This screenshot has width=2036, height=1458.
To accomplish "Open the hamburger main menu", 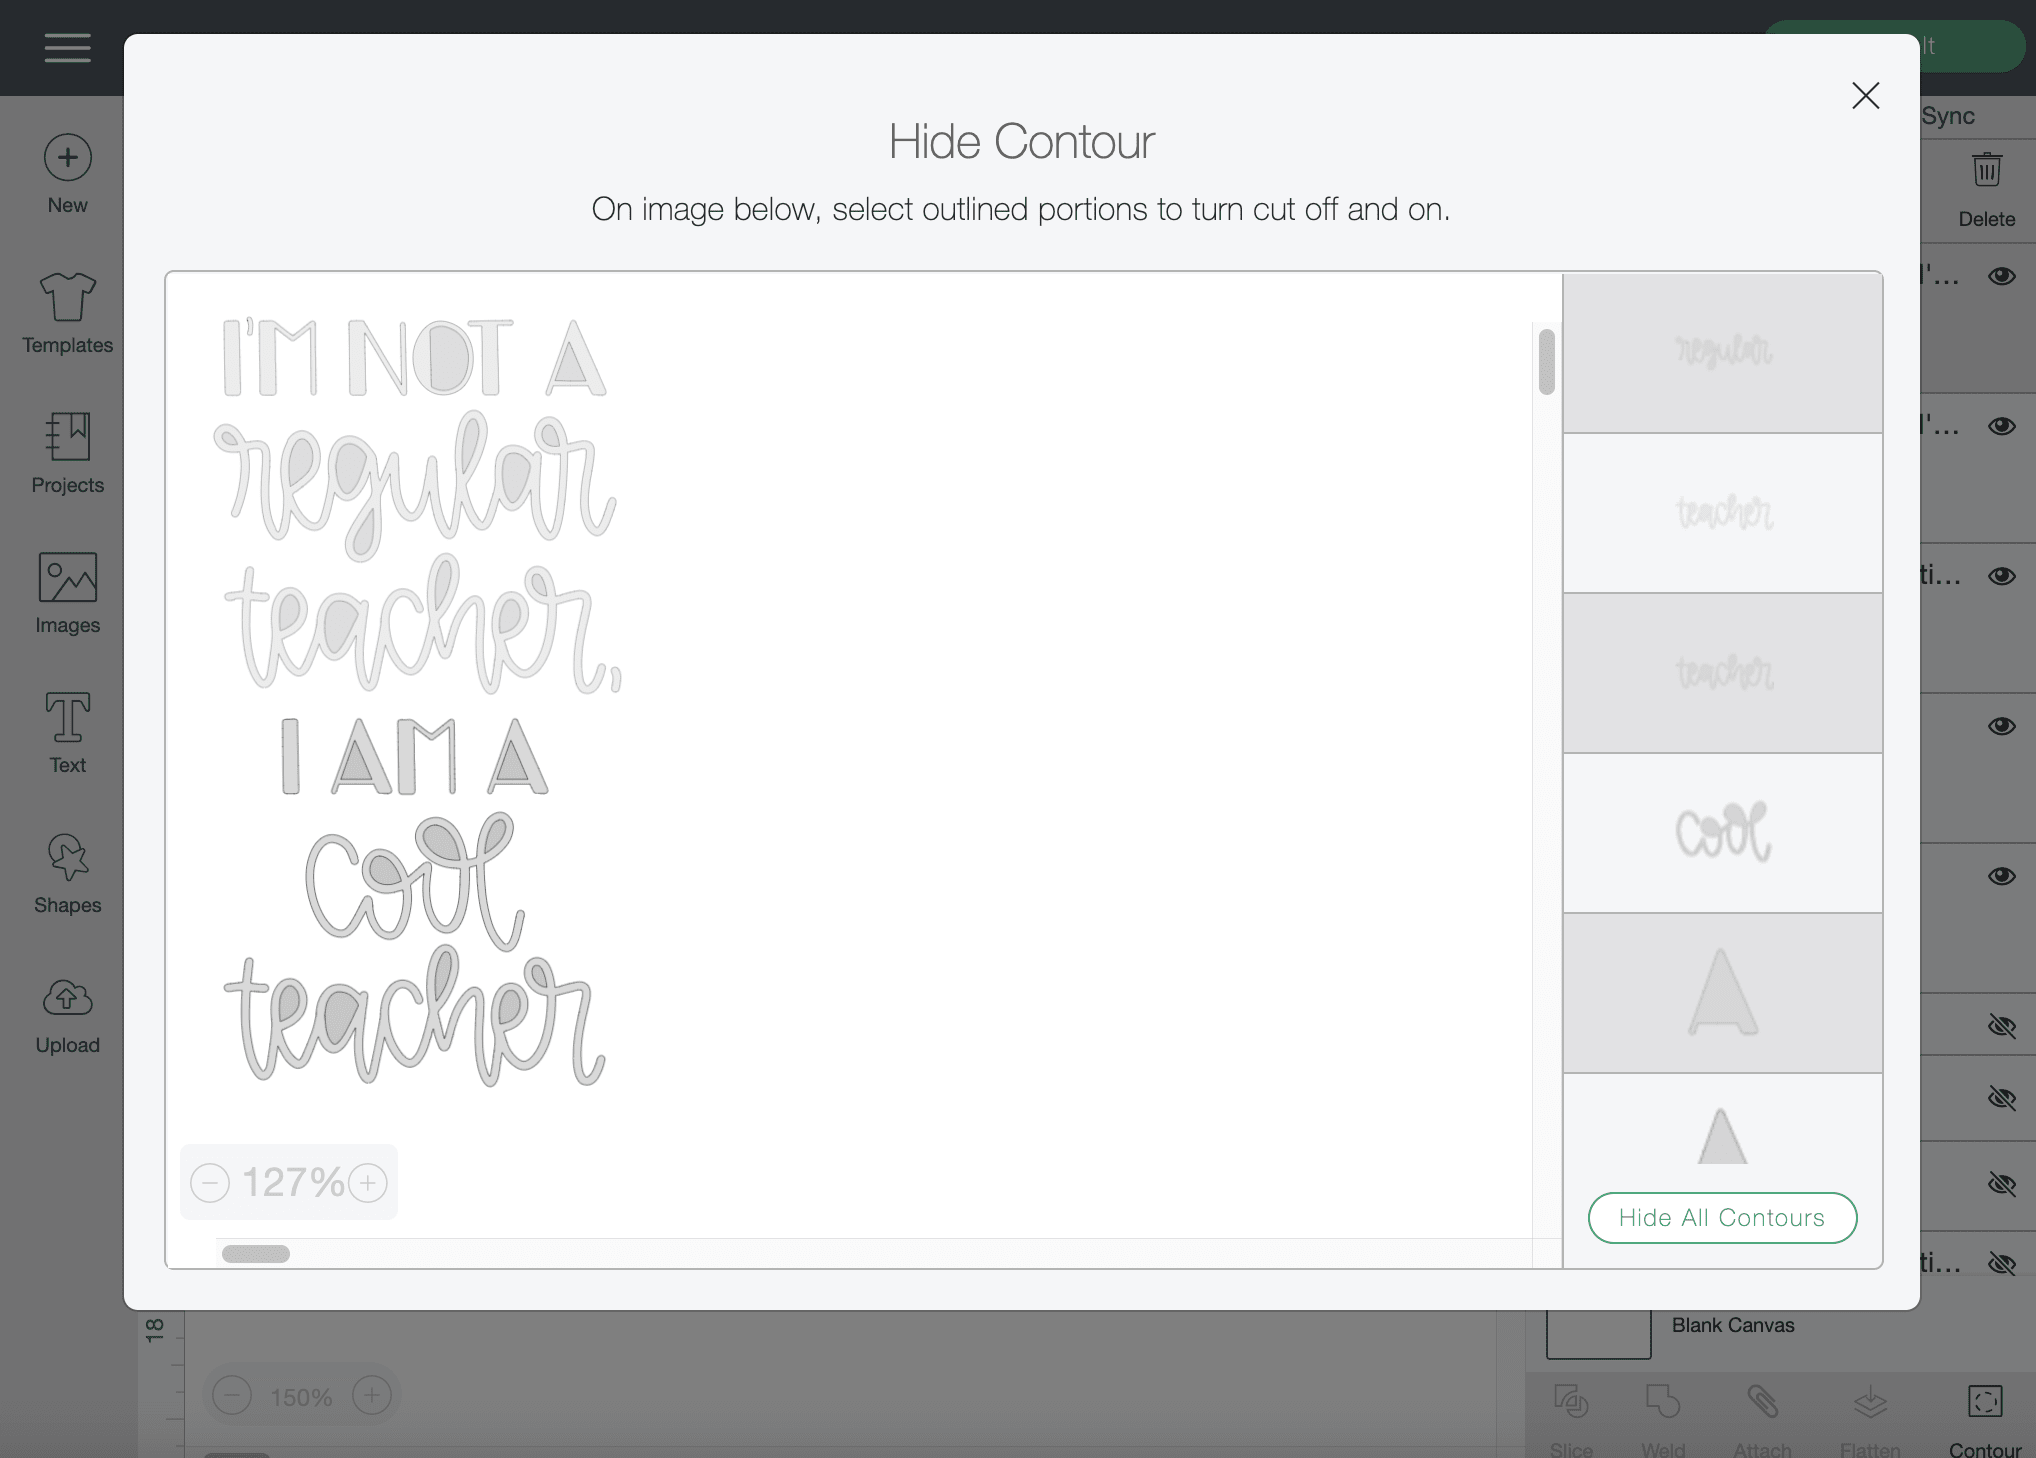I will coord(67,48).
